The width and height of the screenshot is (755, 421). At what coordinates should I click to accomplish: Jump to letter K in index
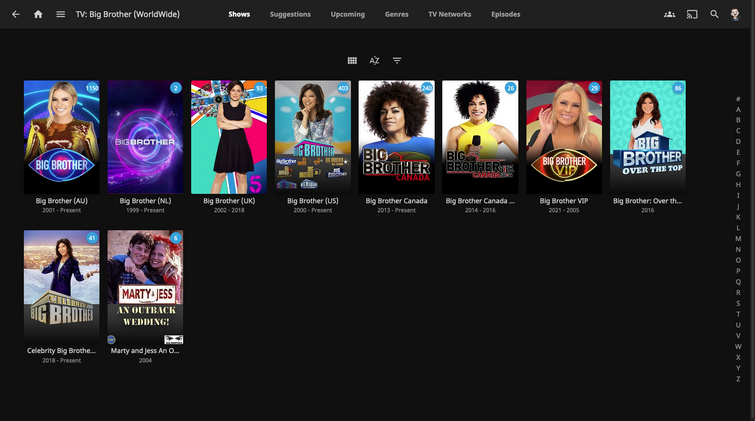(x=738, y=217)
